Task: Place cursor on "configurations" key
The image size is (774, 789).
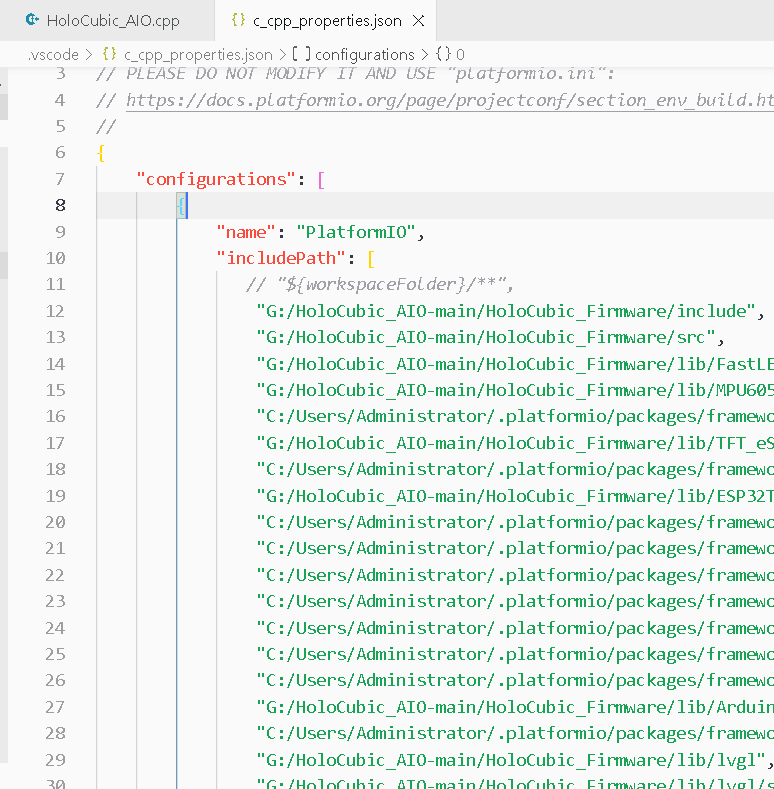Action: tap(216, 179)
